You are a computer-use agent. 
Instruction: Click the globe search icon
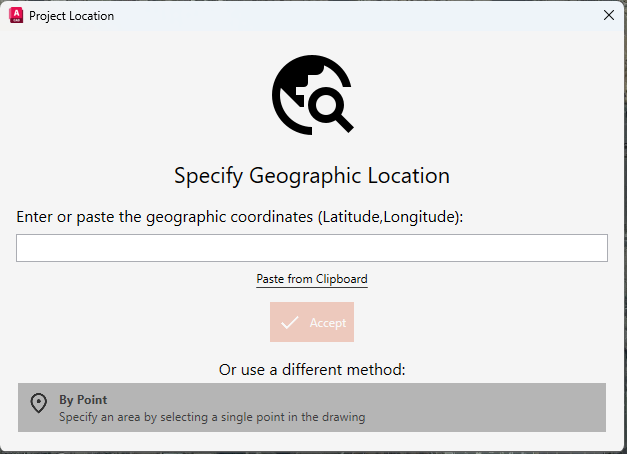(x=313, y=95)
